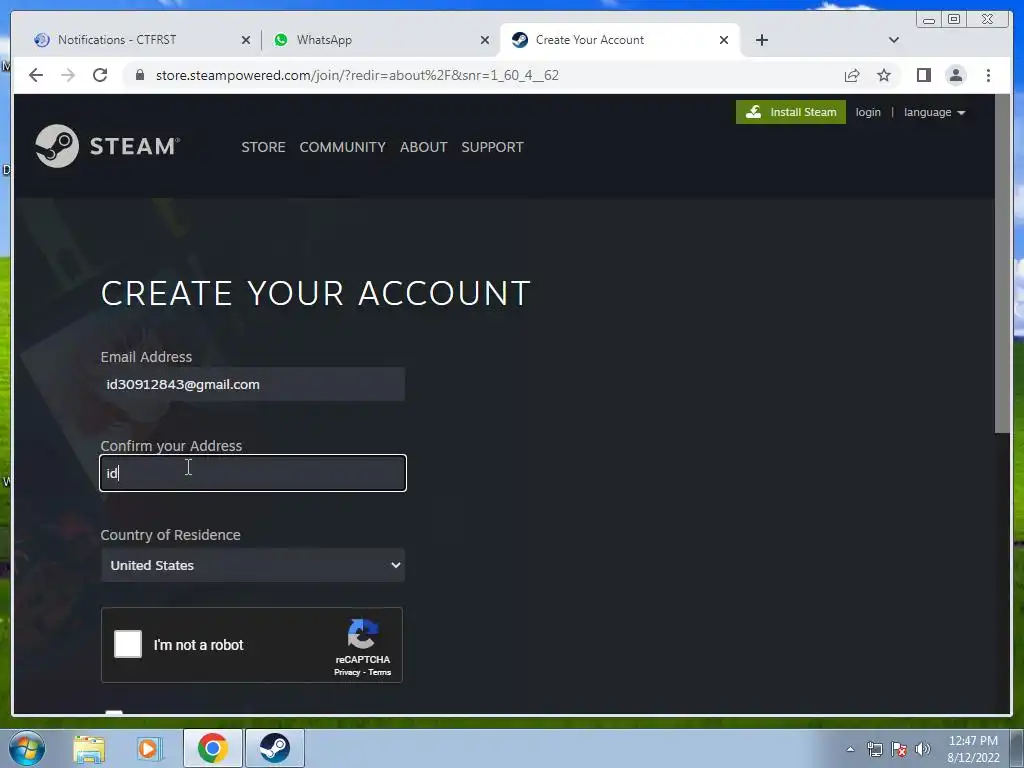Open Chrome three-dot menu
The image size is (1024, 768).
(x=988, y=75)
